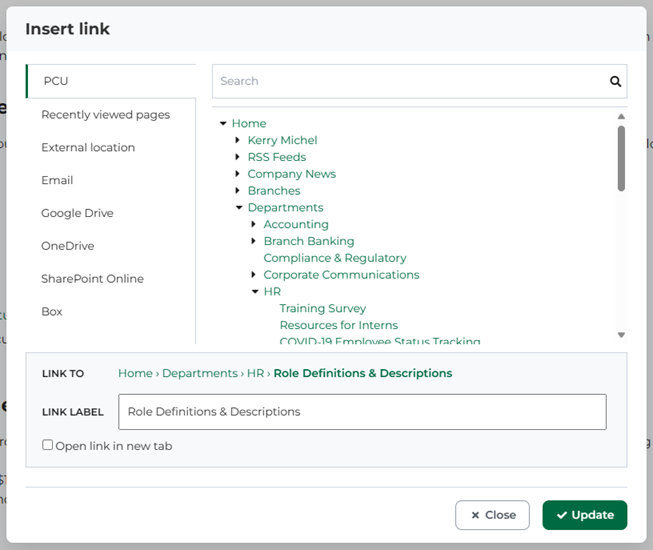The width and height of the screenshot is (653, 550).
Task: Open the OneDrive source tab
Action: tap(67, 246)
